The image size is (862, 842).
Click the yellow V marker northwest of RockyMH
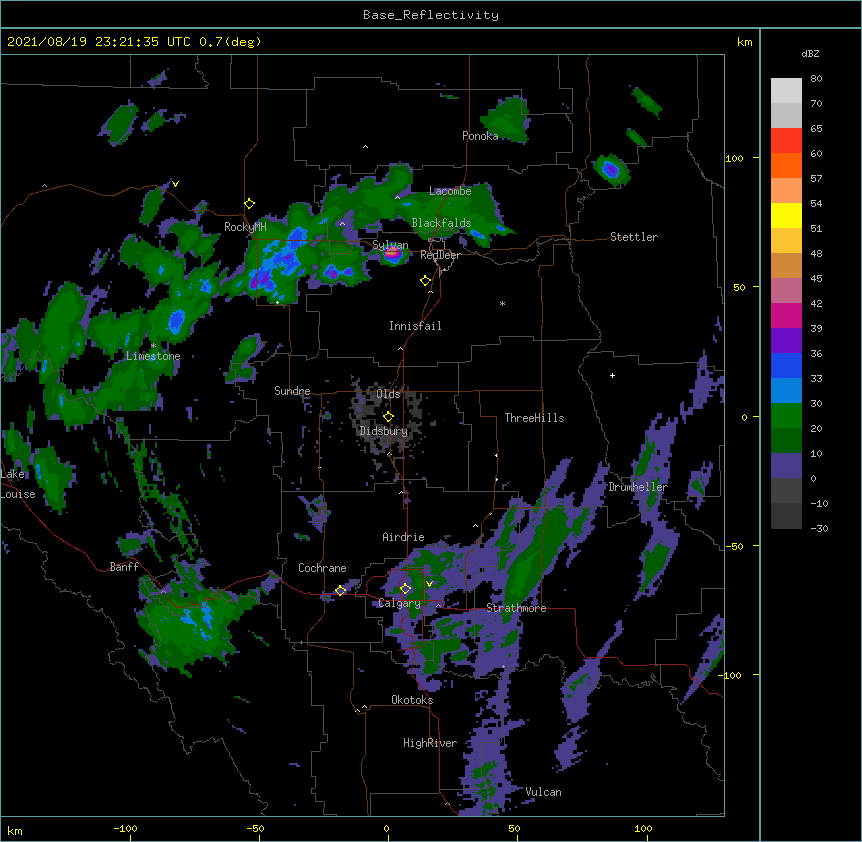pyautogui.click(x=175, y=184)
